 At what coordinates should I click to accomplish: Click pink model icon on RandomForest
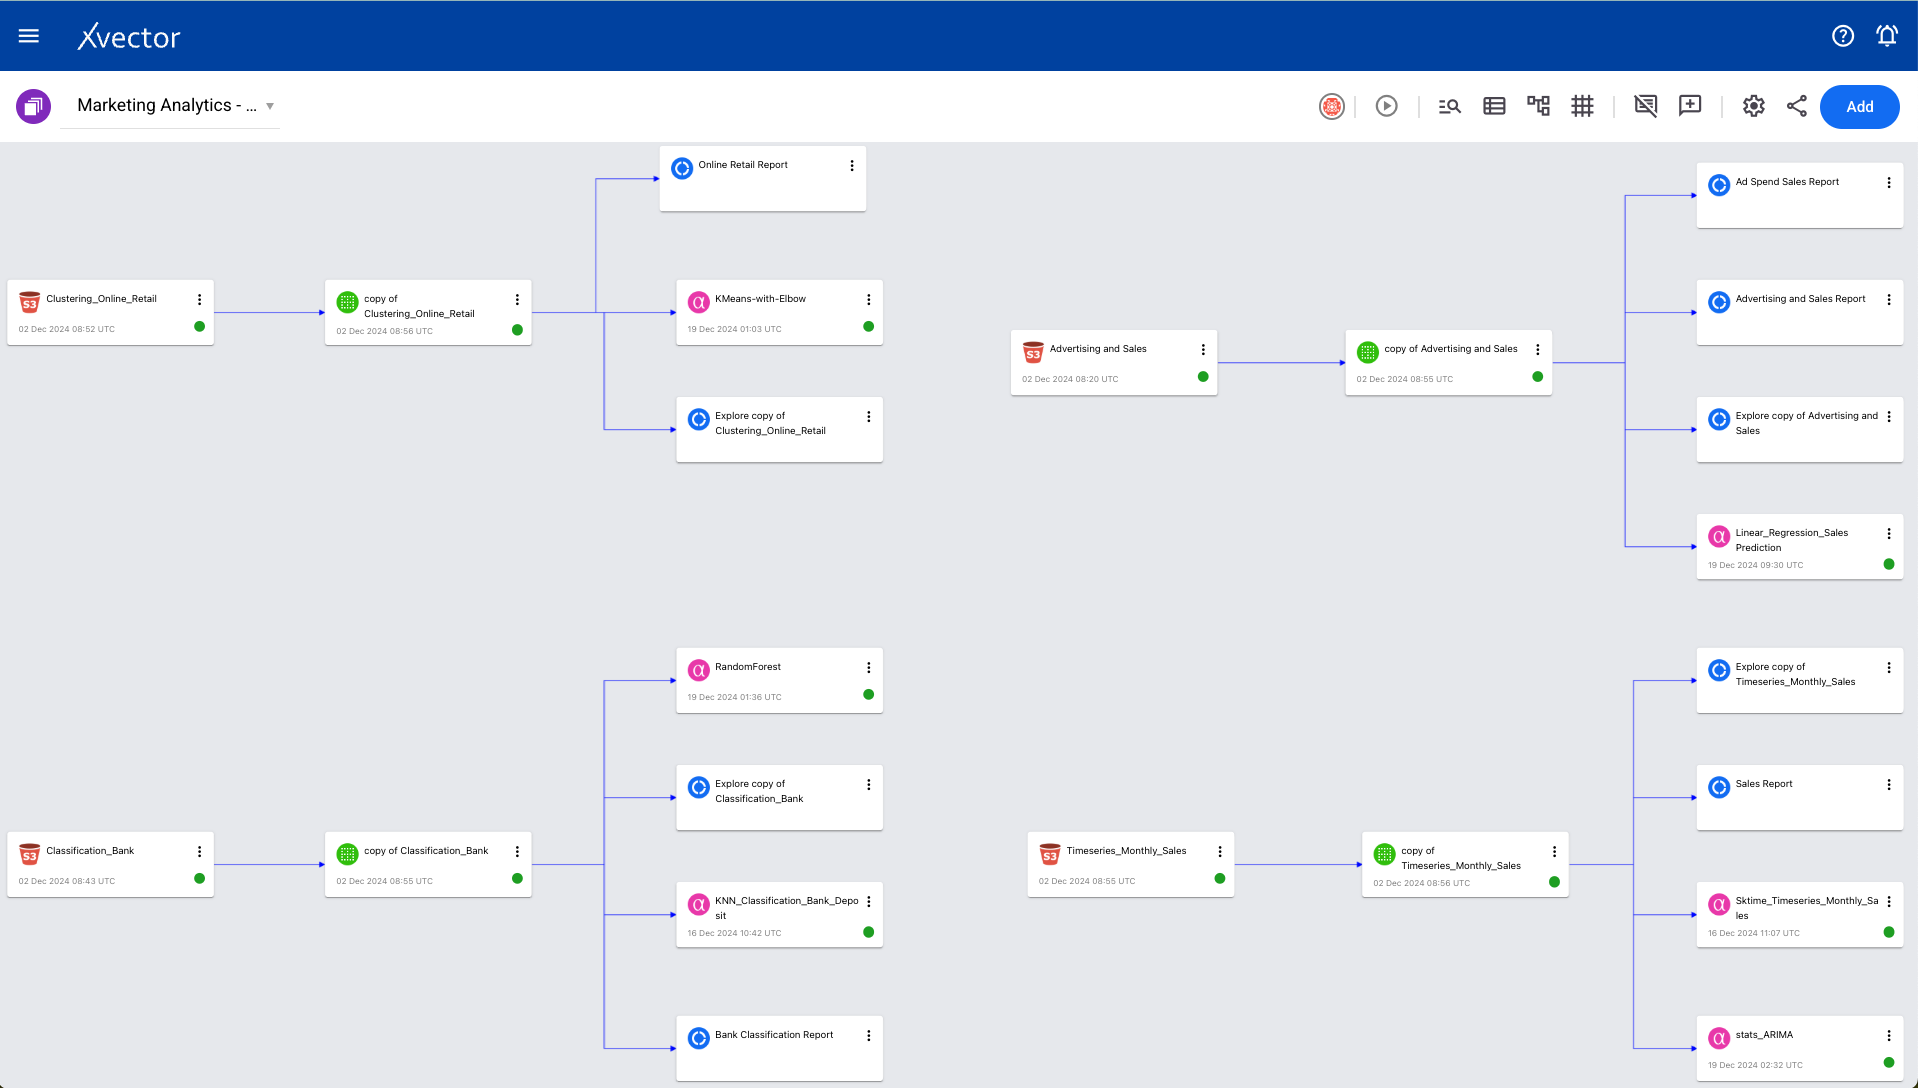(x=698, y=670)
